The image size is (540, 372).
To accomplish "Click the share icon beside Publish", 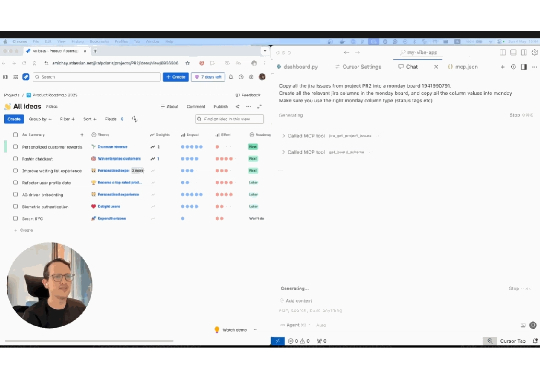I will pyautogui.click(x=237, y=106).
